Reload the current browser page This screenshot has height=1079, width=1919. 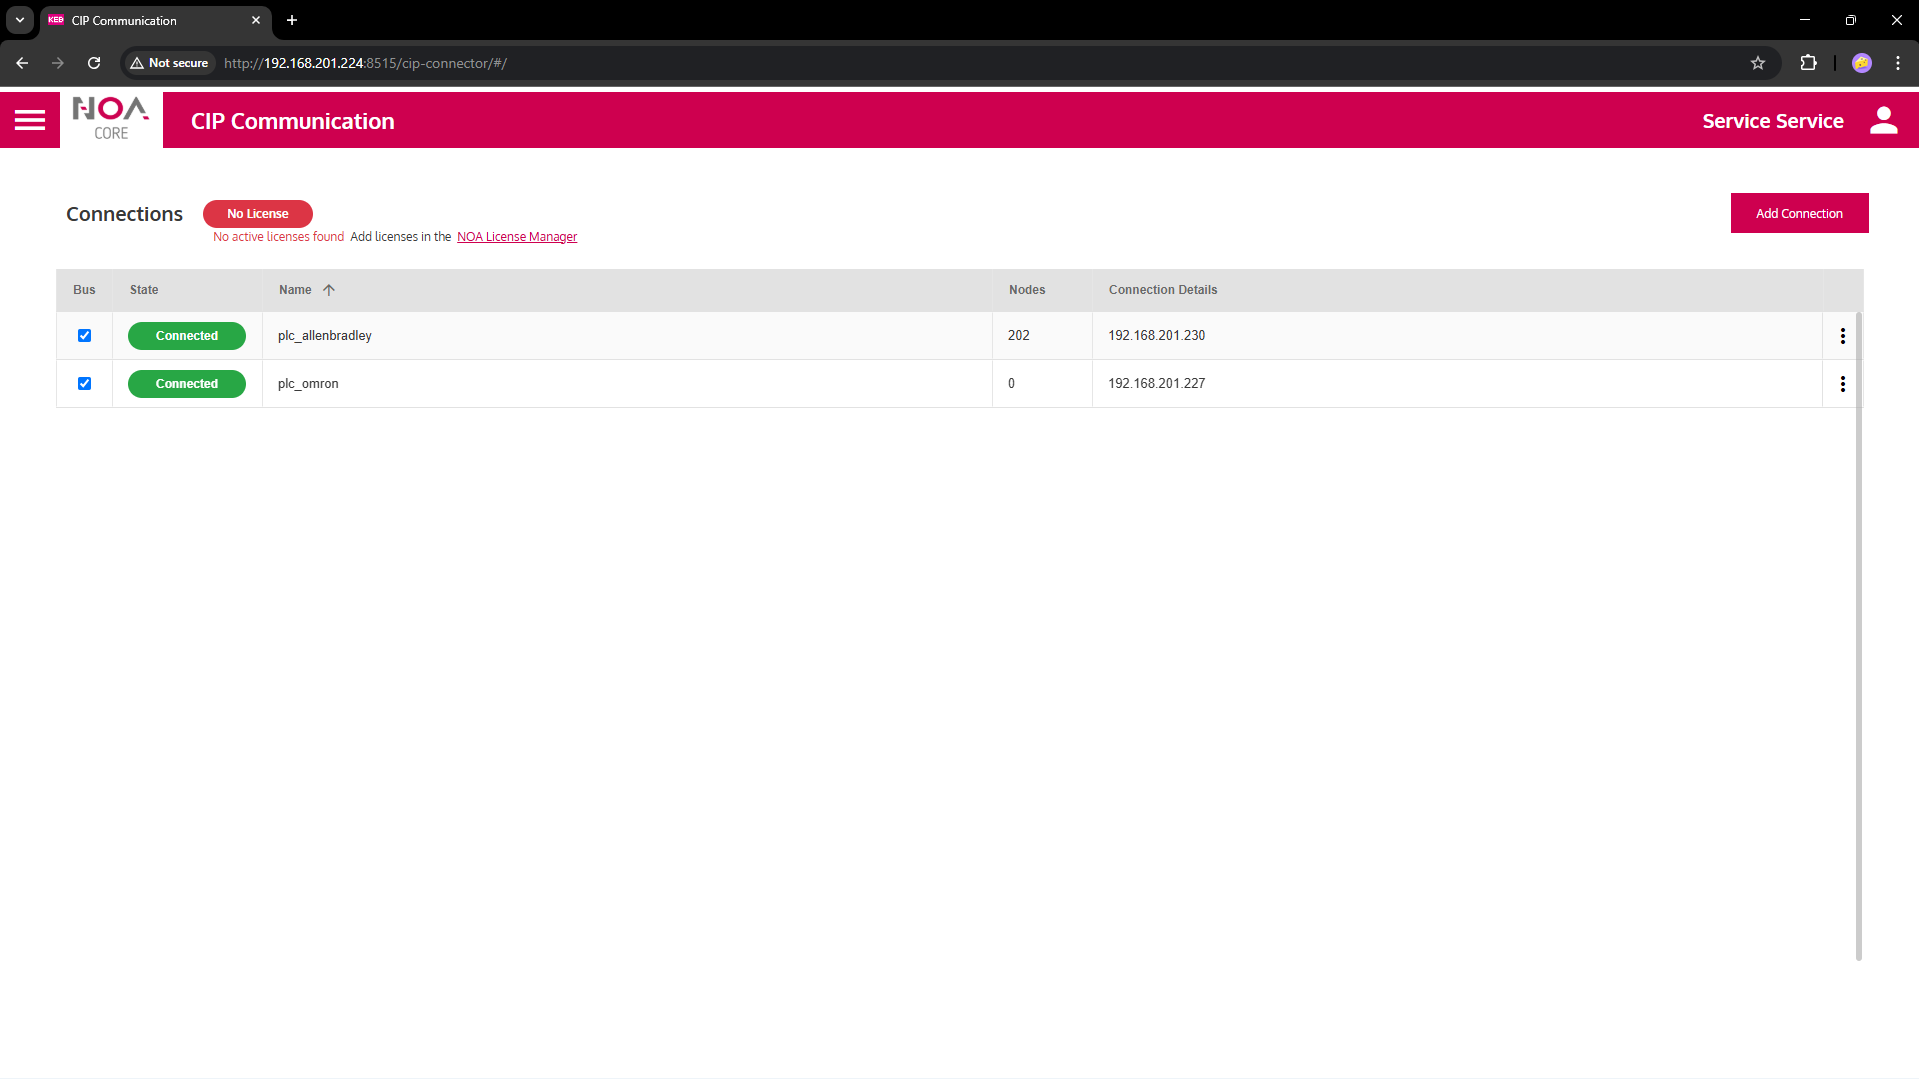click(x=94, y=63)
